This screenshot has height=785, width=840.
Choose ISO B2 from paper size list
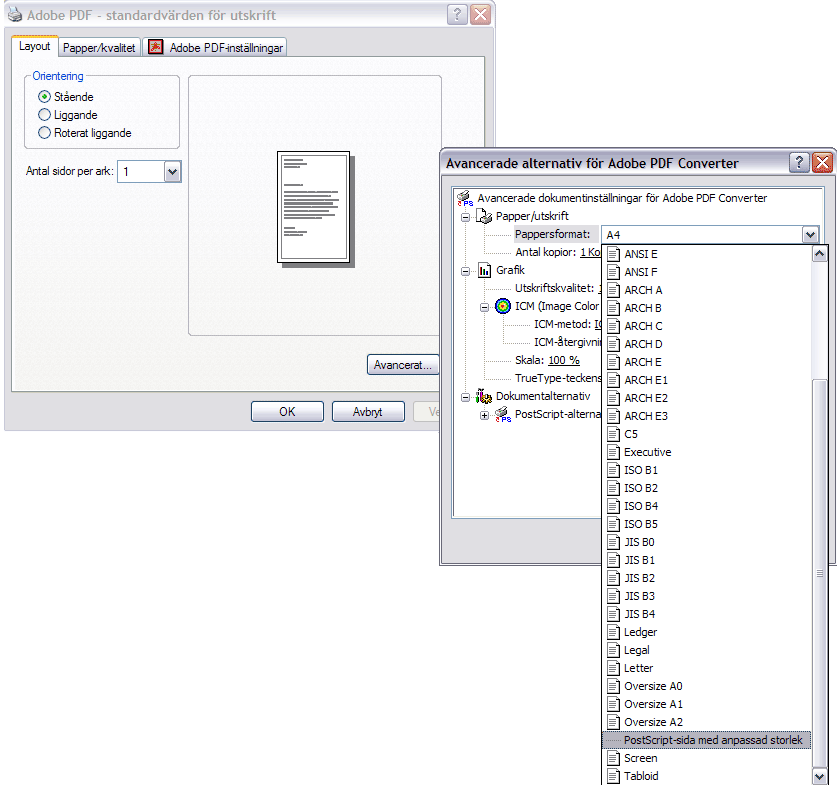pos(707,488)
